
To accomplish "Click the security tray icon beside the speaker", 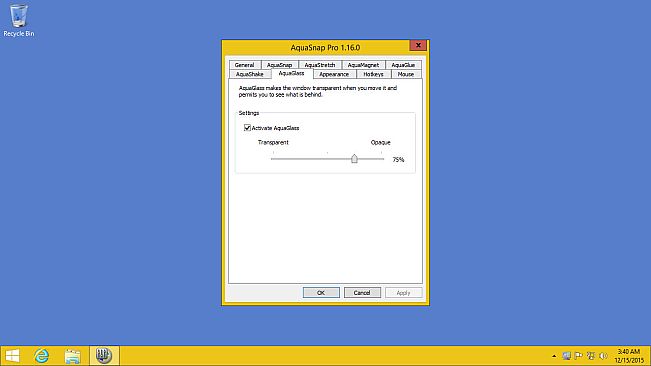I will coord(591,356).
